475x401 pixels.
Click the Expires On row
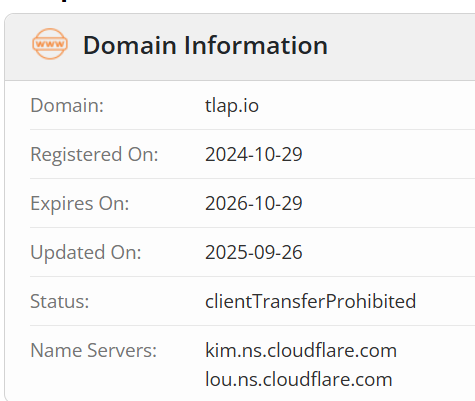(x=252, y=203)
